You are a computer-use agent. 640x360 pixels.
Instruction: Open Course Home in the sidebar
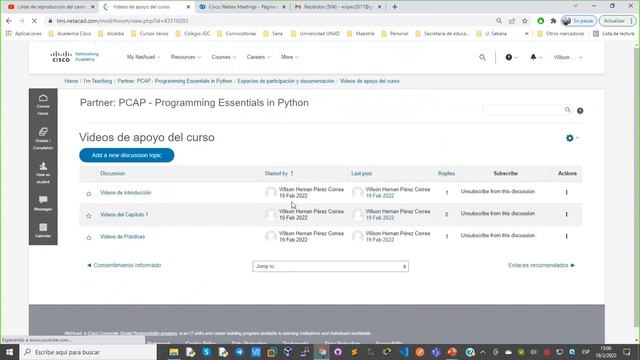[43, 104]
